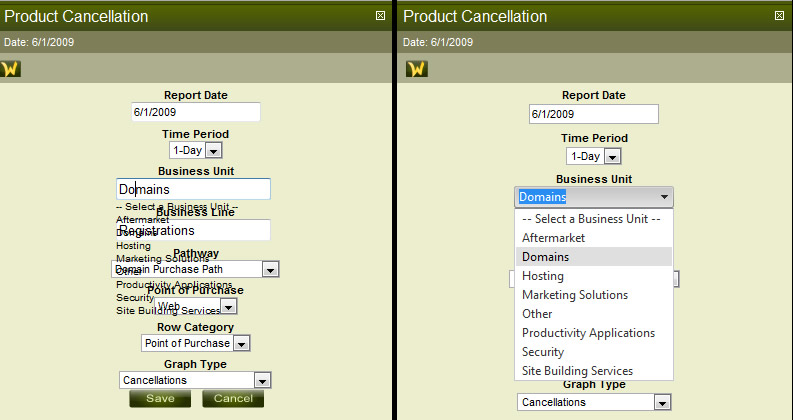
Task: Select Productivity Applications in the dropdown list
Action: pos(588,333)
